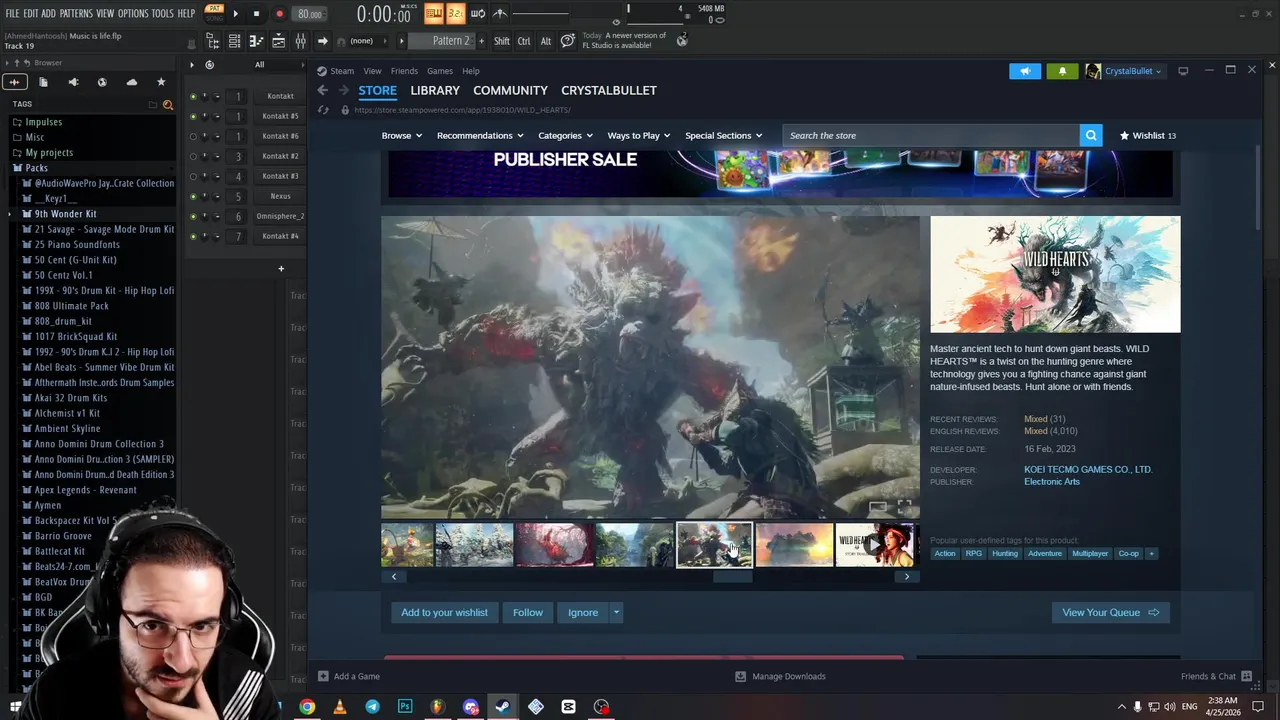Select the browser speaker sounds tab icon
The width and height of the screenshot is (1280, 720).
73,82
